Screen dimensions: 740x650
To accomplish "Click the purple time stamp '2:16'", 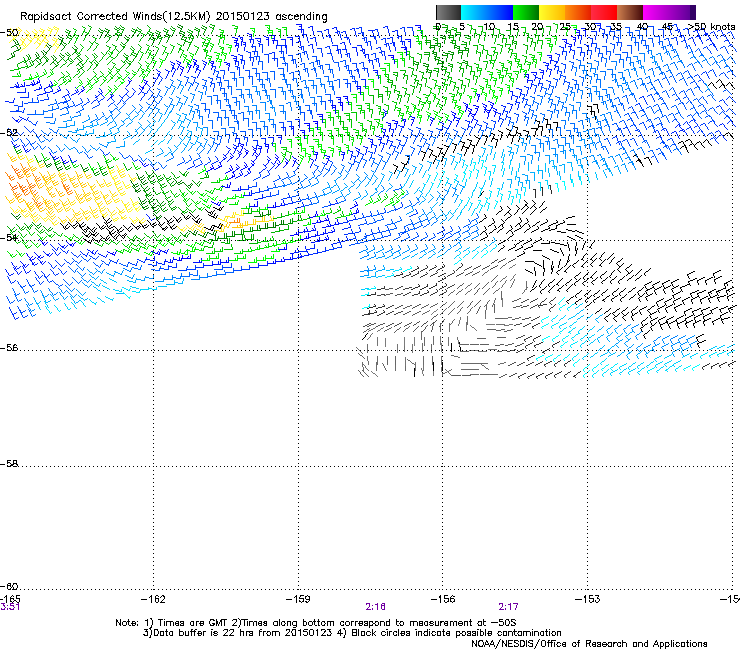I will [375, 607].
